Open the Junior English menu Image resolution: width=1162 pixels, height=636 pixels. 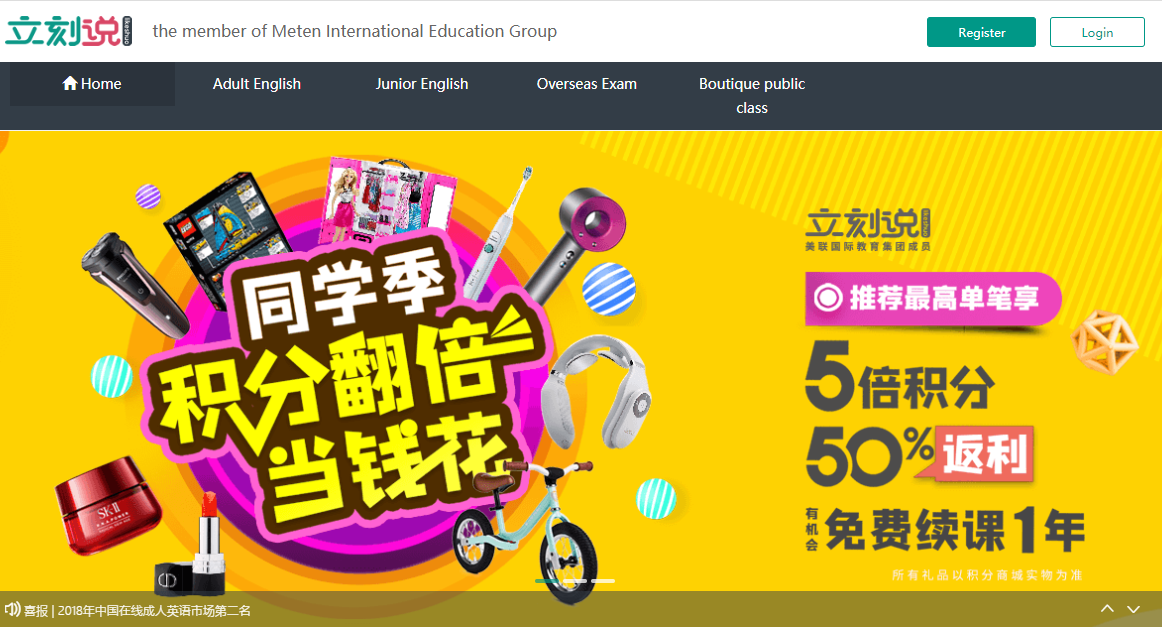(422, 84)
